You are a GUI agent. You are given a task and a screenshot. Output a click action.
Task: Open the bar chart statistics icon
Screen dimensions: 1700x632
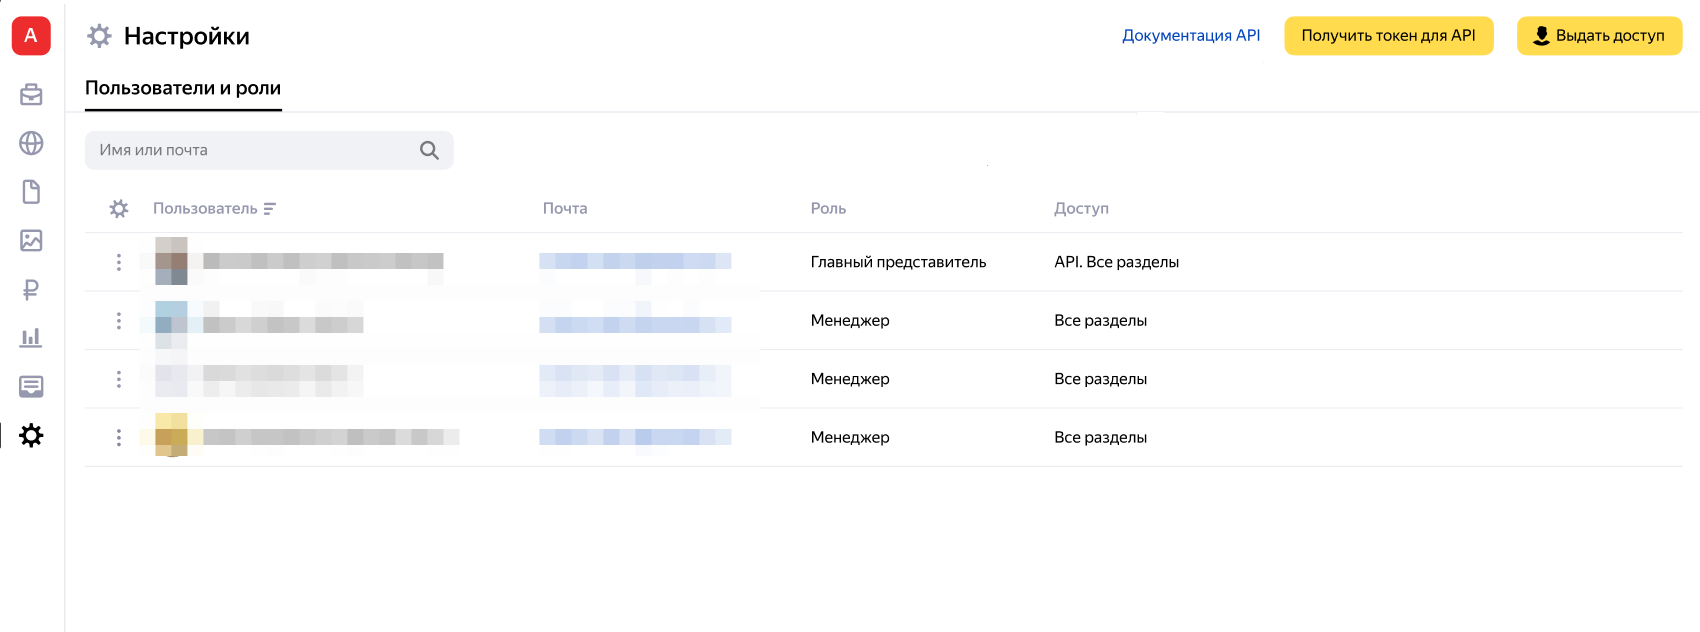[x=31, y=338]
